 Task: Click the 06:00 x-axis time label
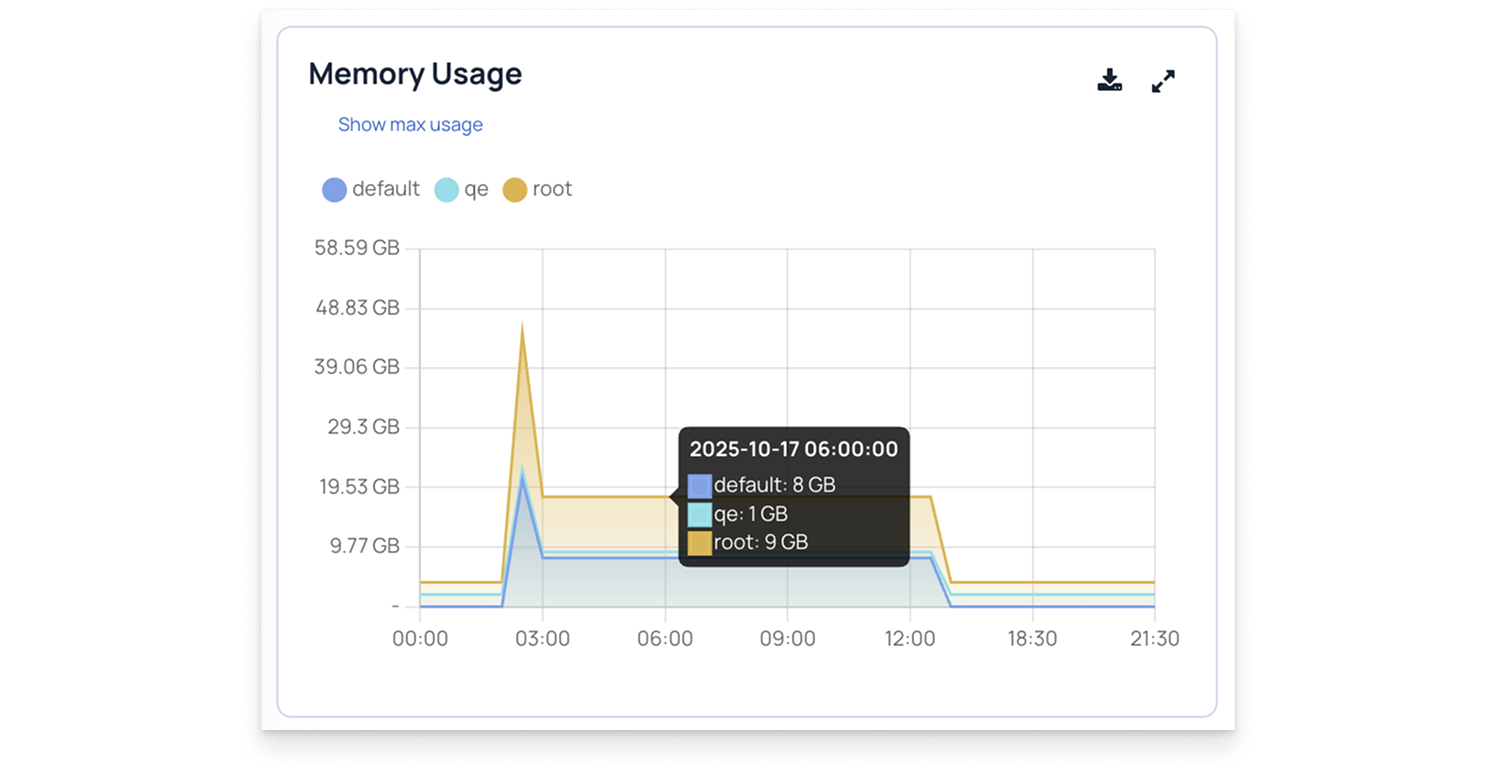point(665,638)
